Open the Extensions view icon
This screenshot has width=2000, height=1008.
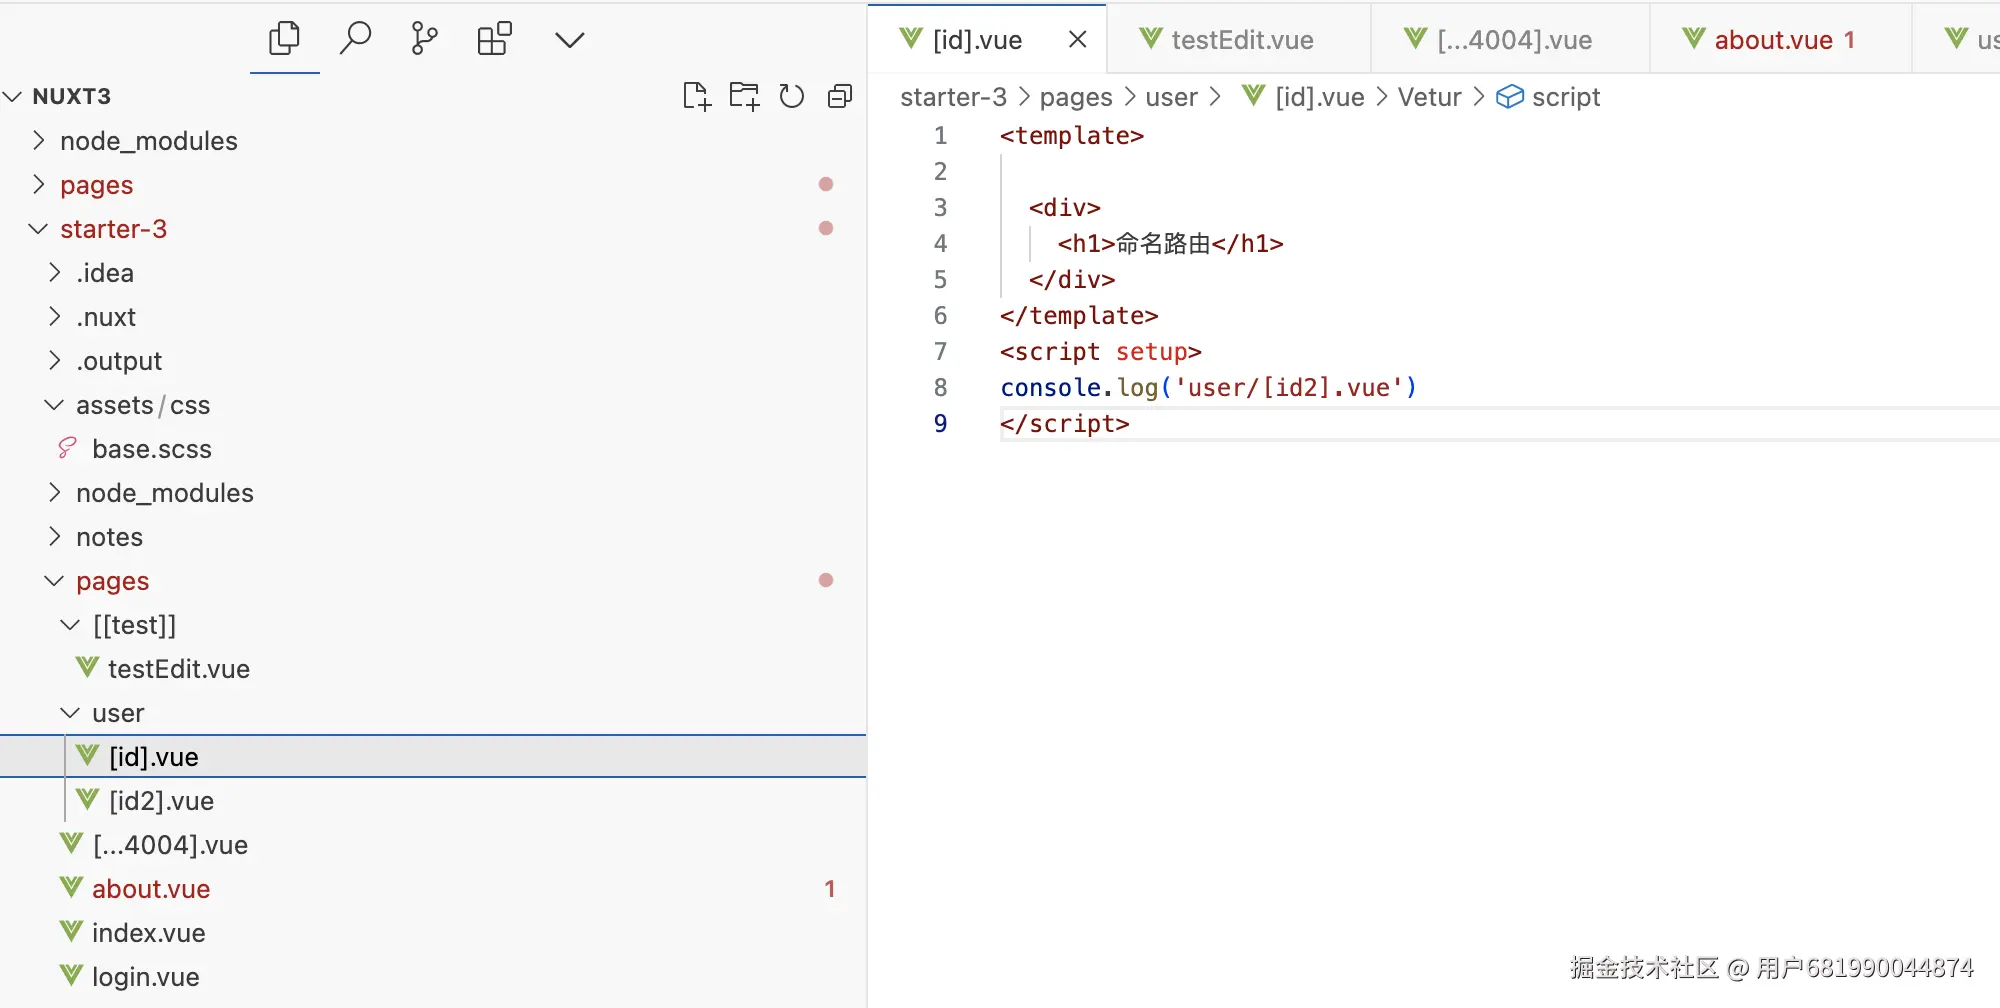point(494,39)
